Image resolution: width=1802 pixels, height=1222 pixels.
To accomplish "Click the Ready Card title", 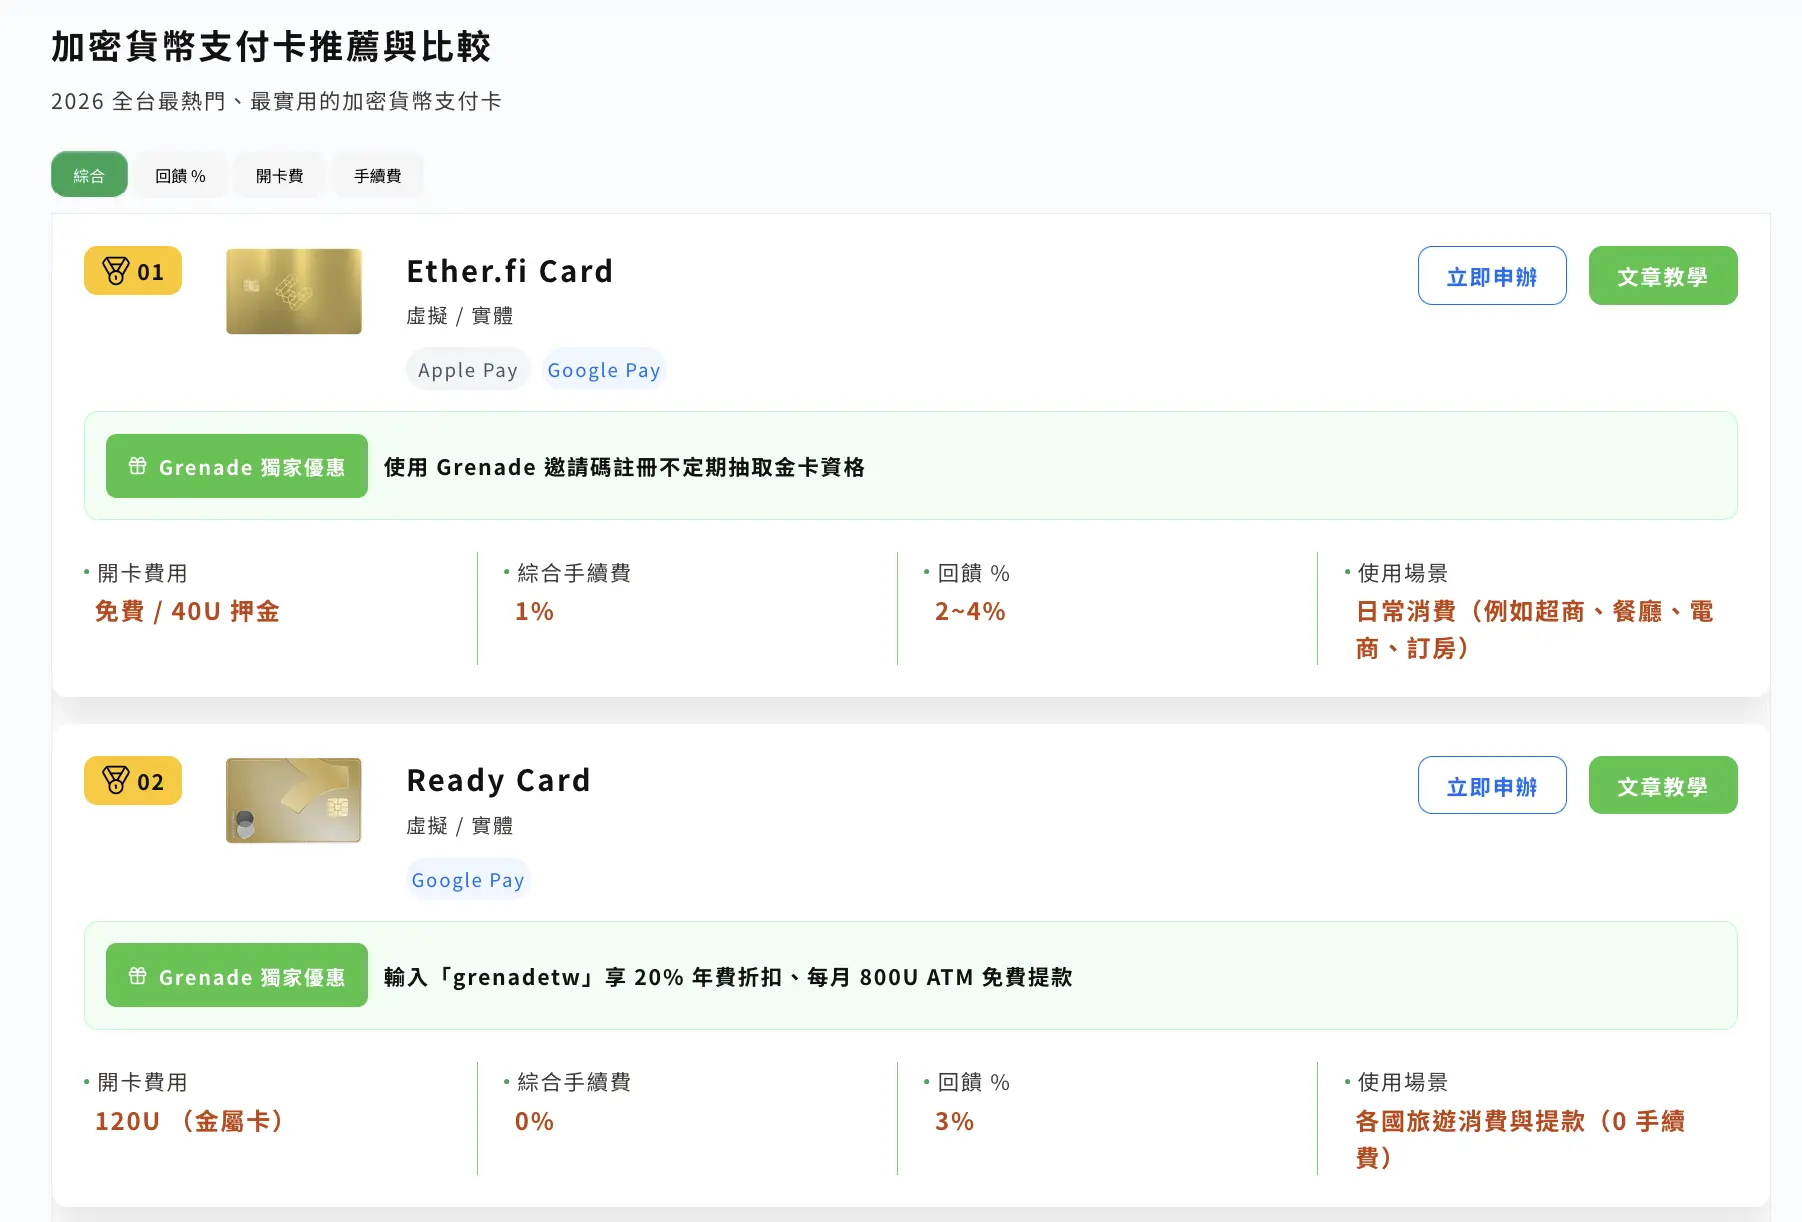I will 498,780.
